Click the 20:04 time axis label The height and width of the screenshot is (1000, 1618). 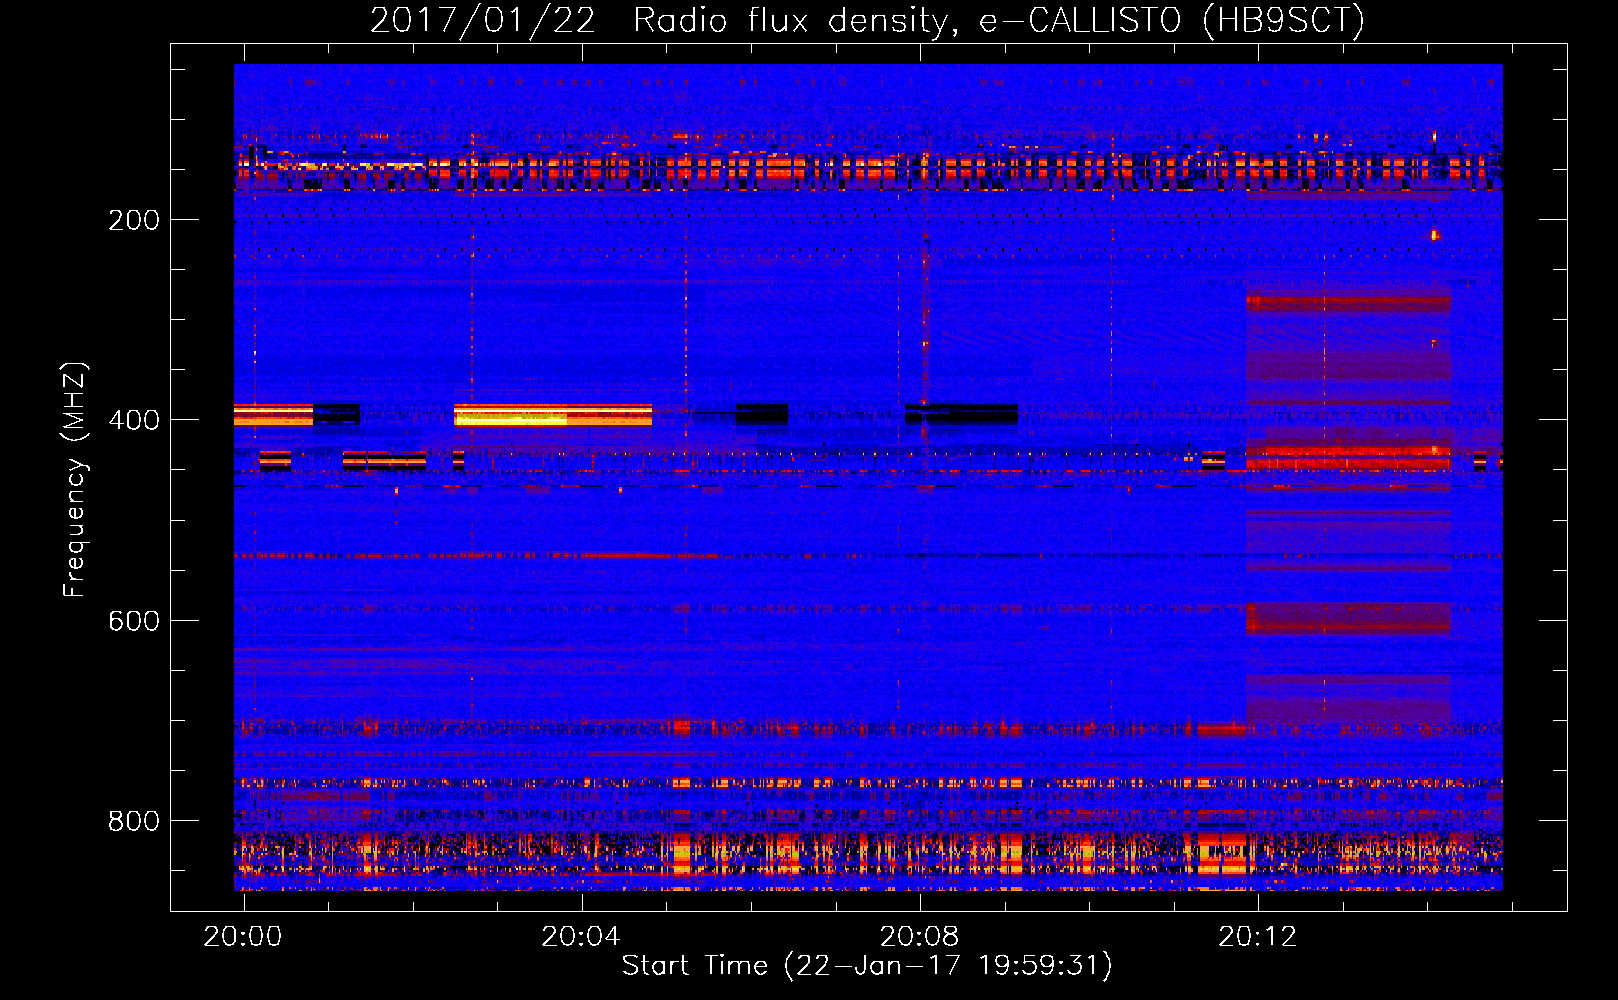[x=581, y=937]
